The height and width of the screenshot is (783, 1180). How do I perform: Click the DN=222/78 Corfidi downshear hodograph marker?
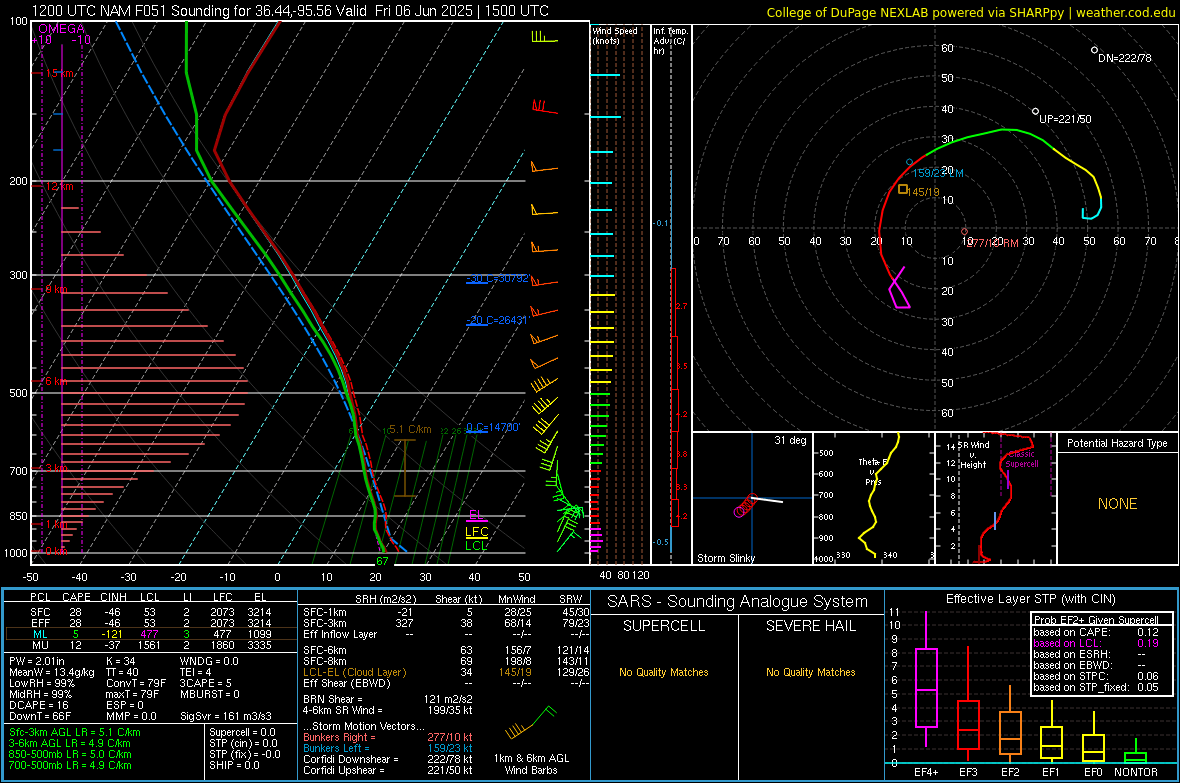[x=1094, y=50]
